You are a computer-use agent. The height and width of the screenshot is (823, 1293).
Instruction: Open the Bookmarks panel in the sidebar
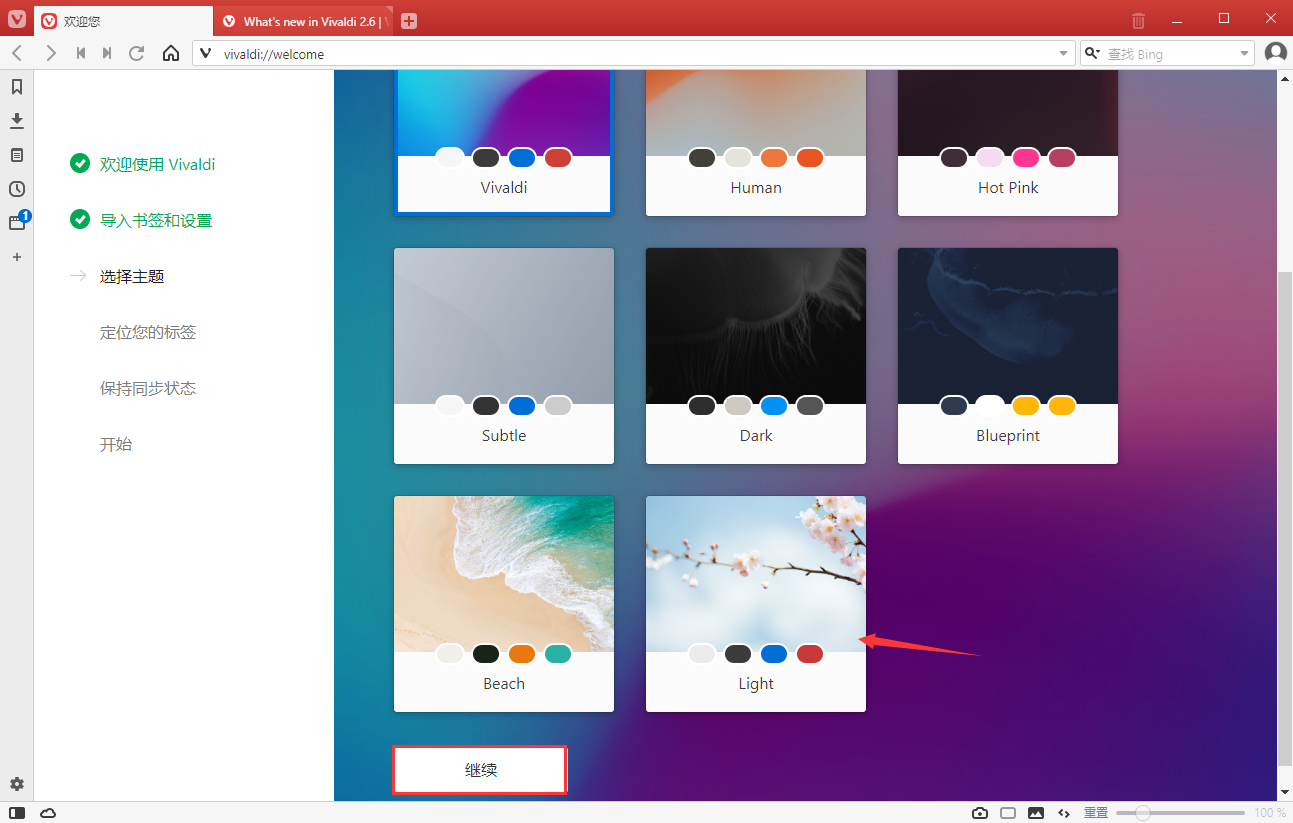click(x=16, y=87)
